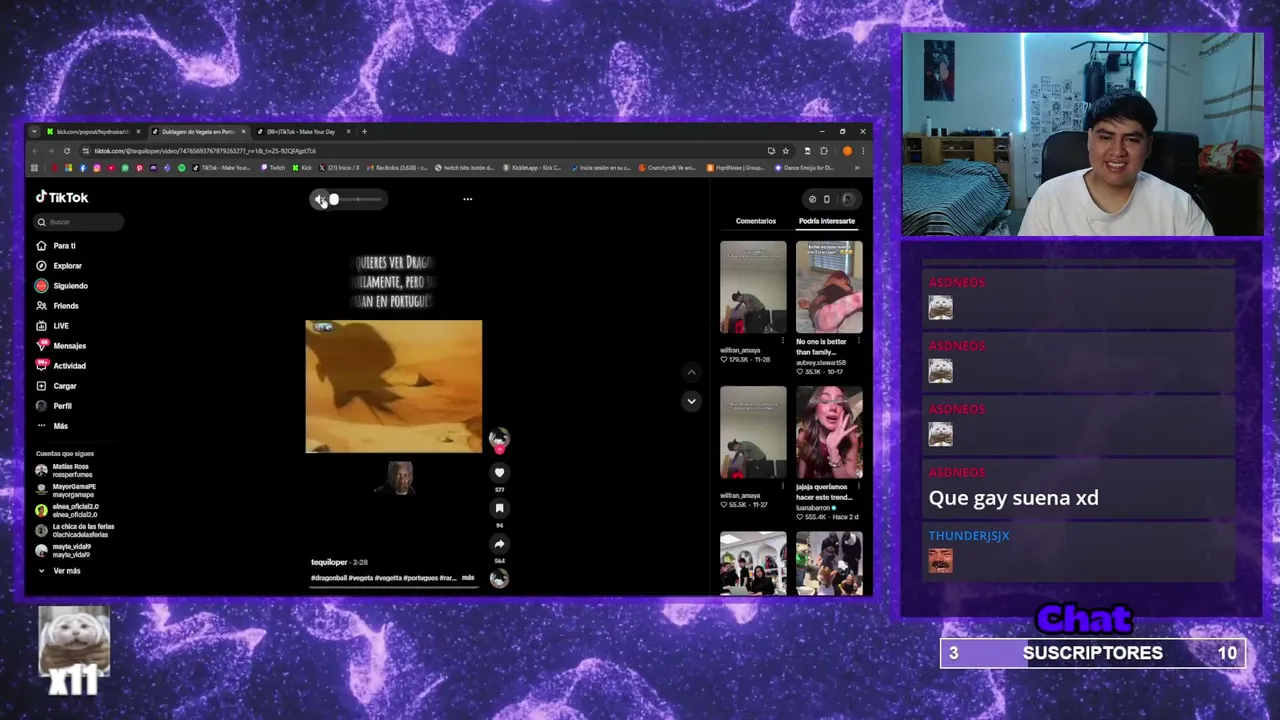Click the video progress bar

(x=395, y=586)
